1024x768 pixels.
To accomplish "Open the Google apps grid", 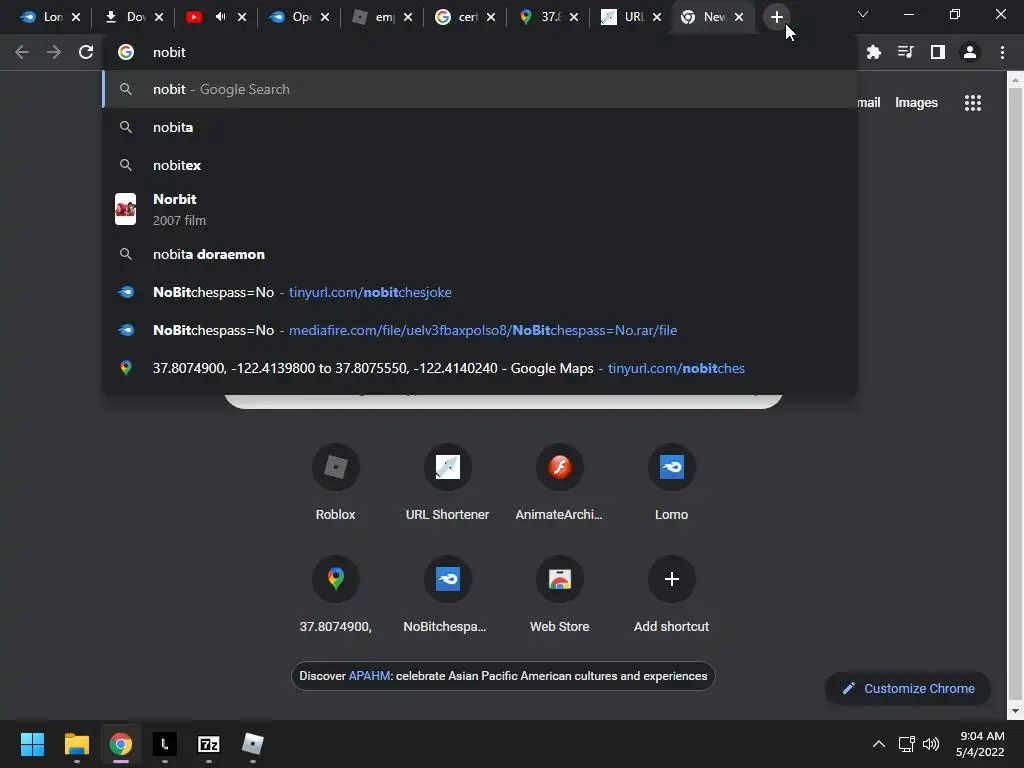I will 972,103.
